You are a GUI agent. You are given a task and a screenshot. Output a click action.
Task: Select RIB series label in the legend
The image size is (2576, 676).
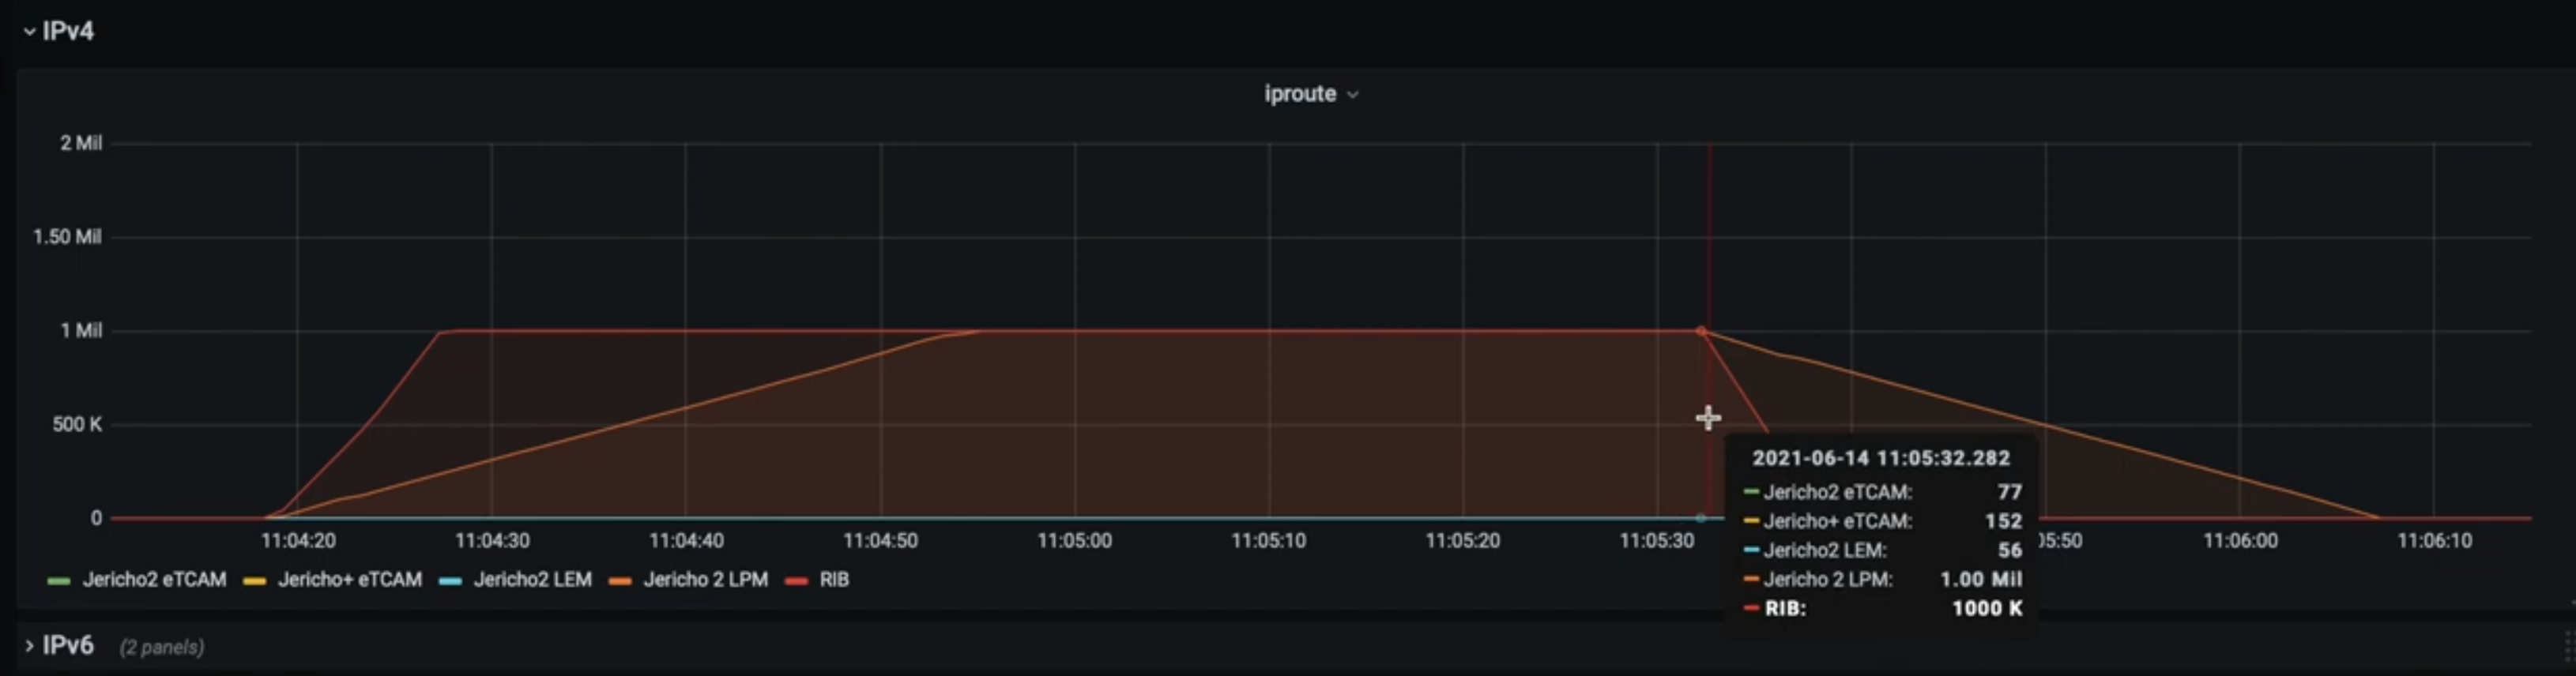834,580
